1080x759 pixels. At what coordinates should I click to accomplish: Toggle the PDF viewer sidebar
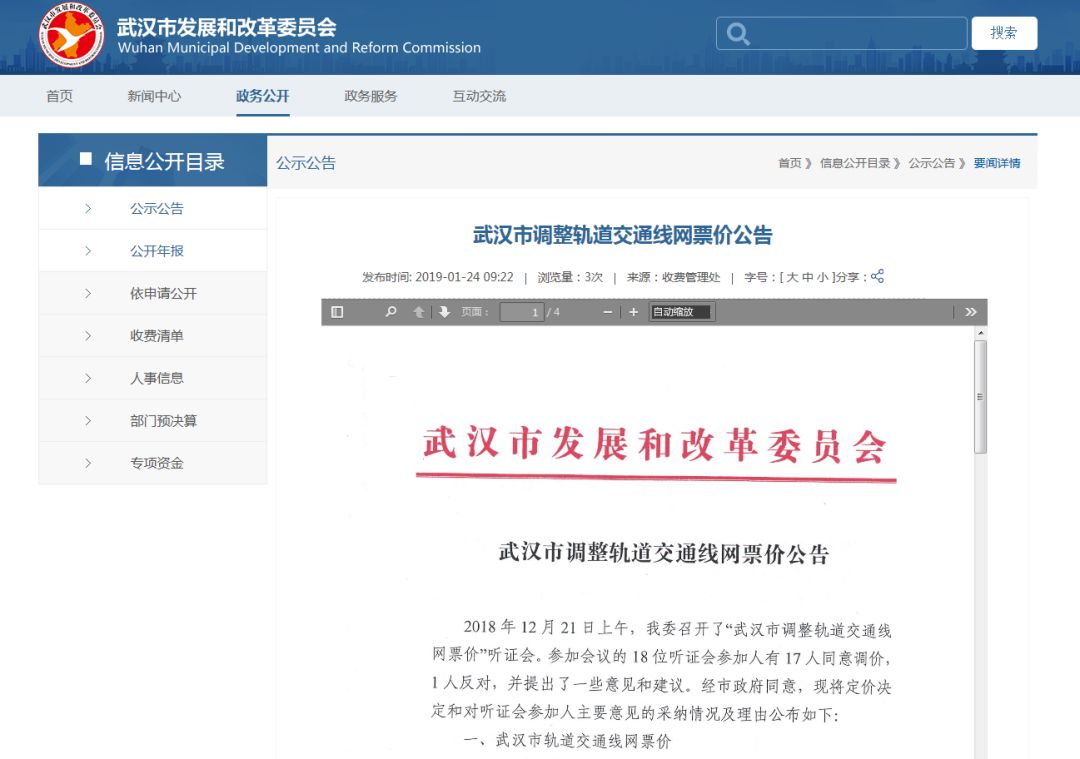pyautogui.click(x=337, y=312)
